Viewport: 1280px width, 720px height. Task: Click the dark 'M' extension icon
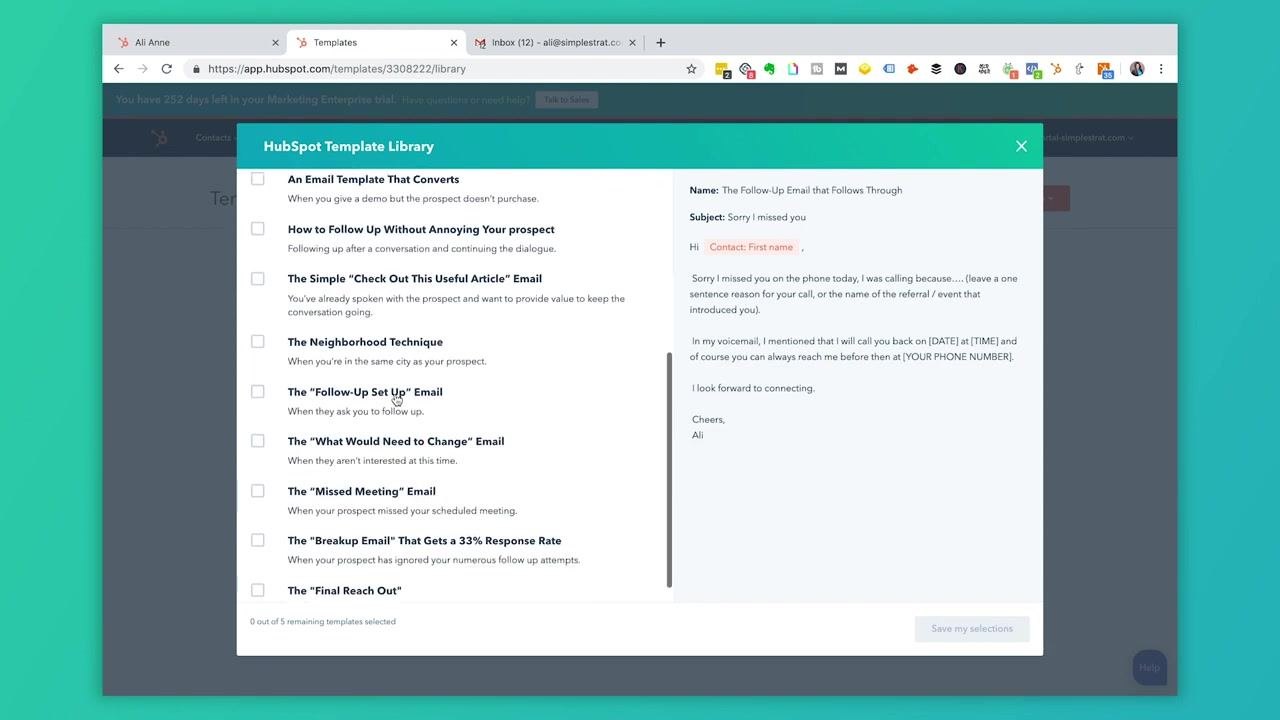pyautogui.click(x=840, y=69)
